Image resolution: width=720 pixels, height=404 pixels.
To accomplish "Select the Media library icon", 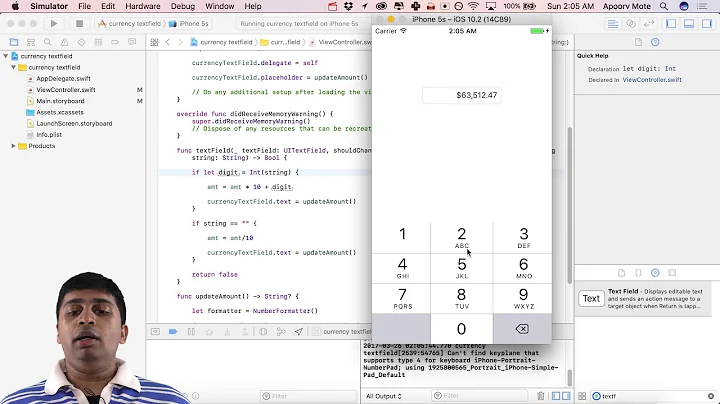I will tap(672, 273).
